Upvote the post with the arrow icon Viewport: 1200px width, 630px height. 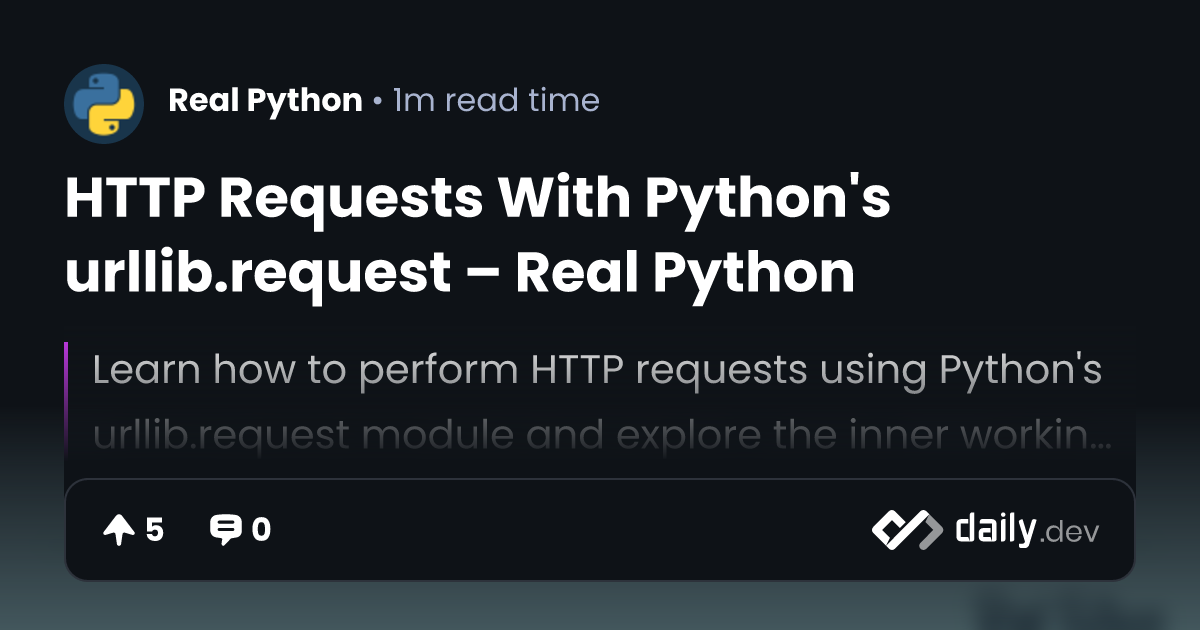point(118,530)
